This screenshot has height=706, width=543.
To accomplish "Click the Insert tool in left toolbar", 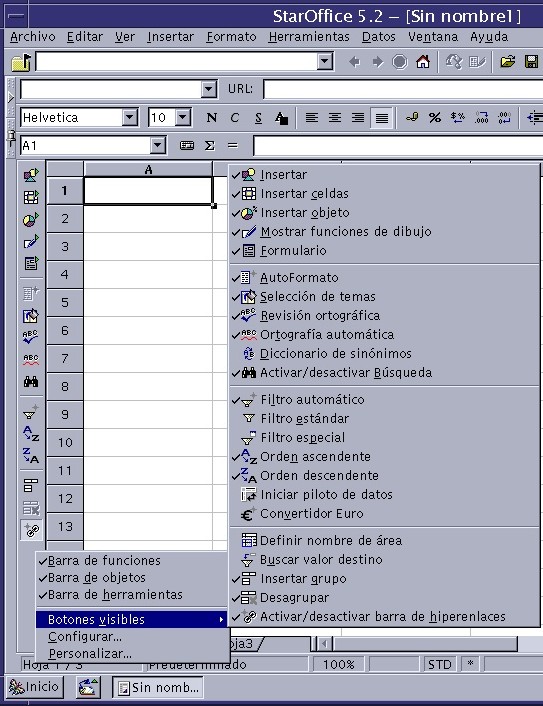I will click(x=31, y=175).
